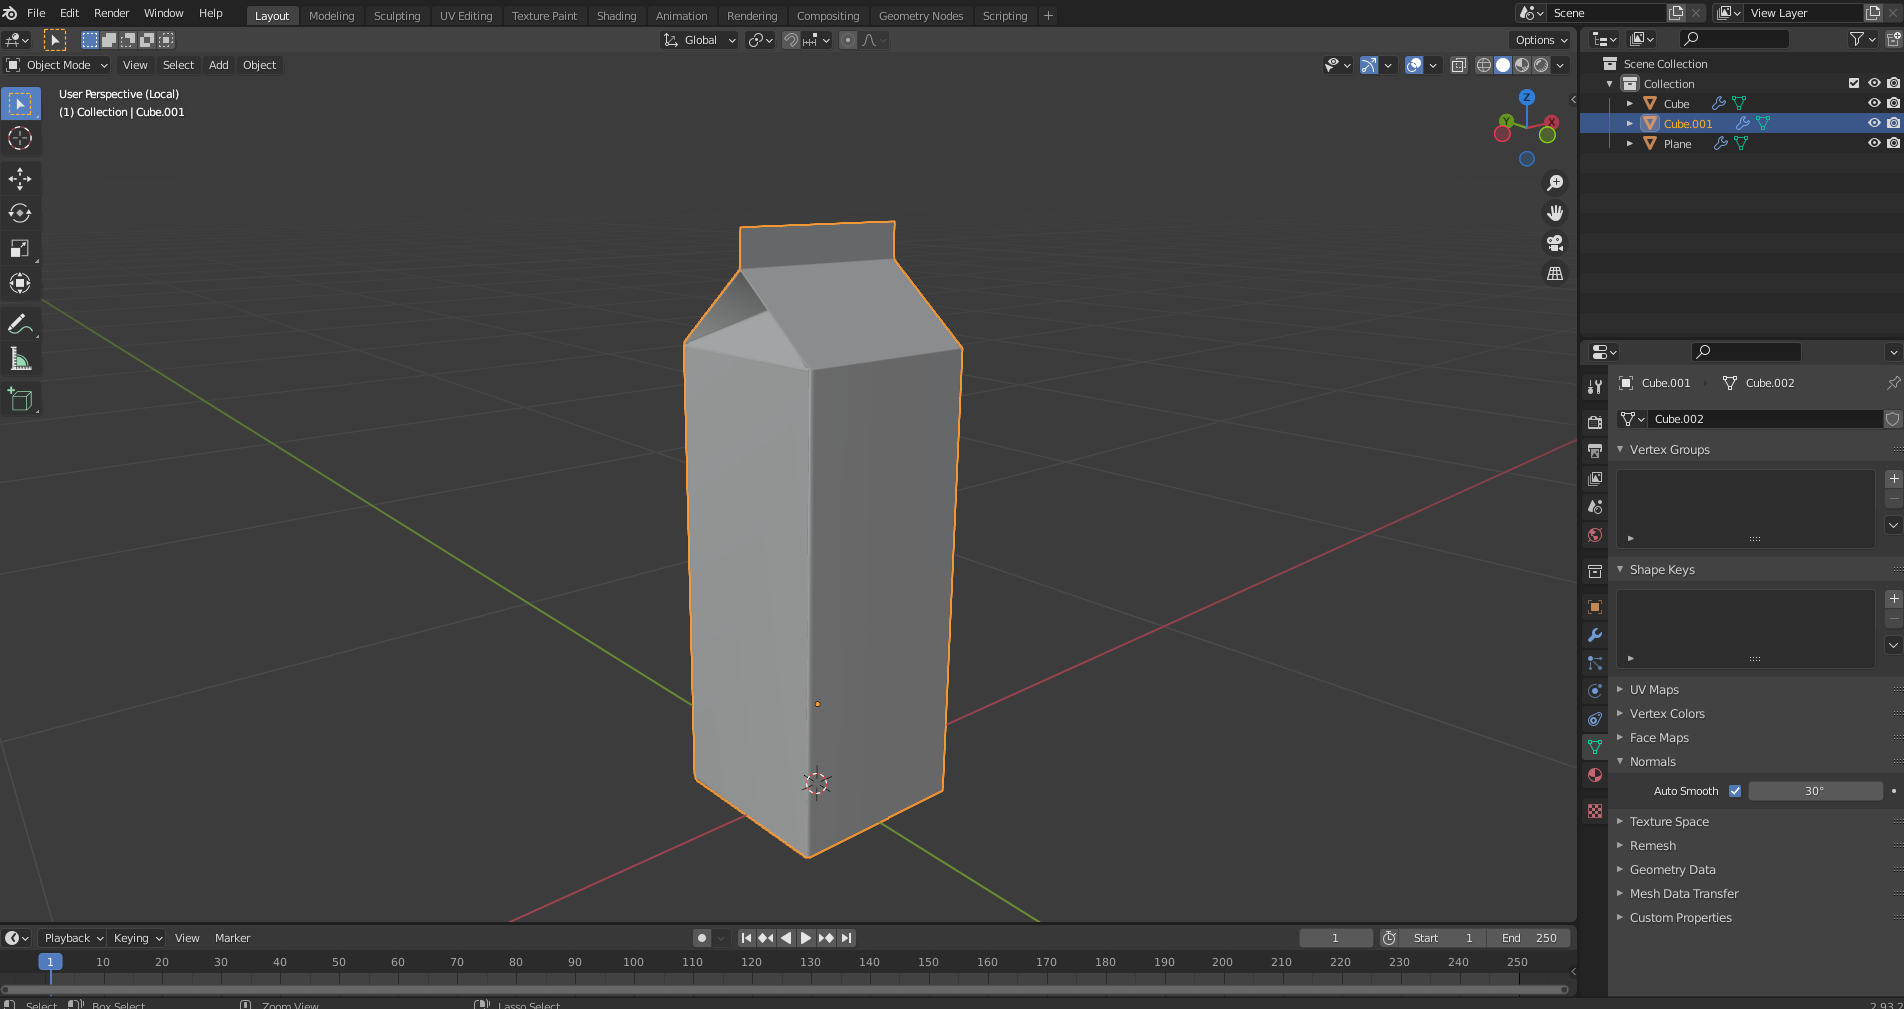Image resolution: width=1904 pixels, height=1009 pixels.
Task: Open the Render menu
Action: [111, 13]
